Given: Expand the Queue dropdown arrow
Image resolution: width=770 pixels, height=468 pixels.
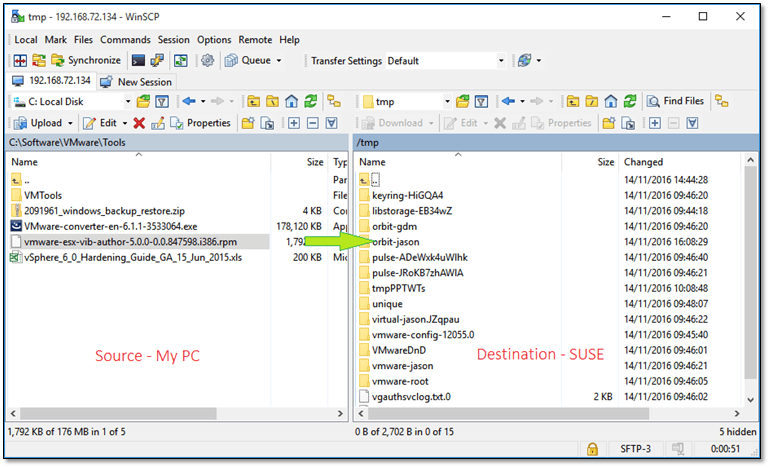Looking at the screenshot, I should click(279, 61).
